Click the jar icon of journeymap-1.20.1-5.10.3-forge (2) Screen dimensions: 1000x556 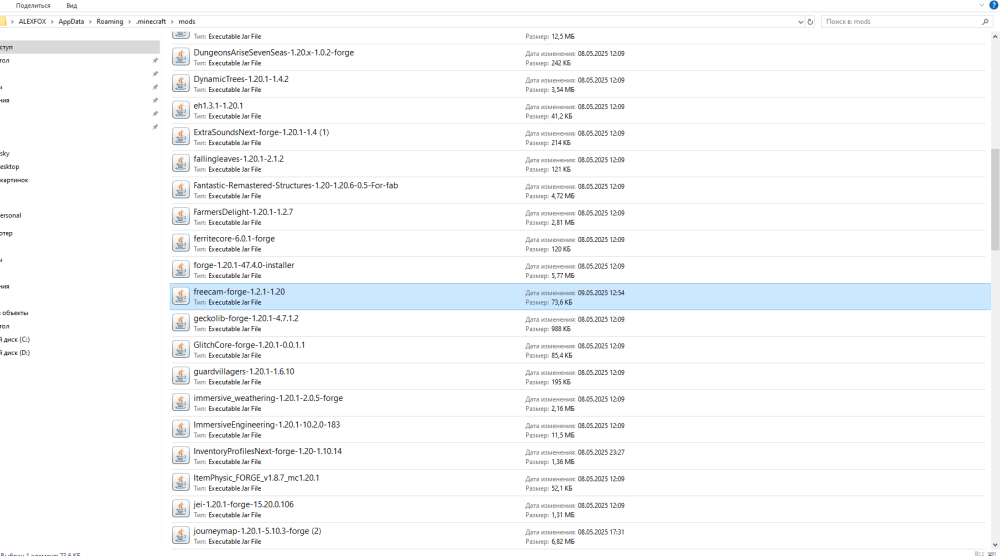(x=180, y=535)
